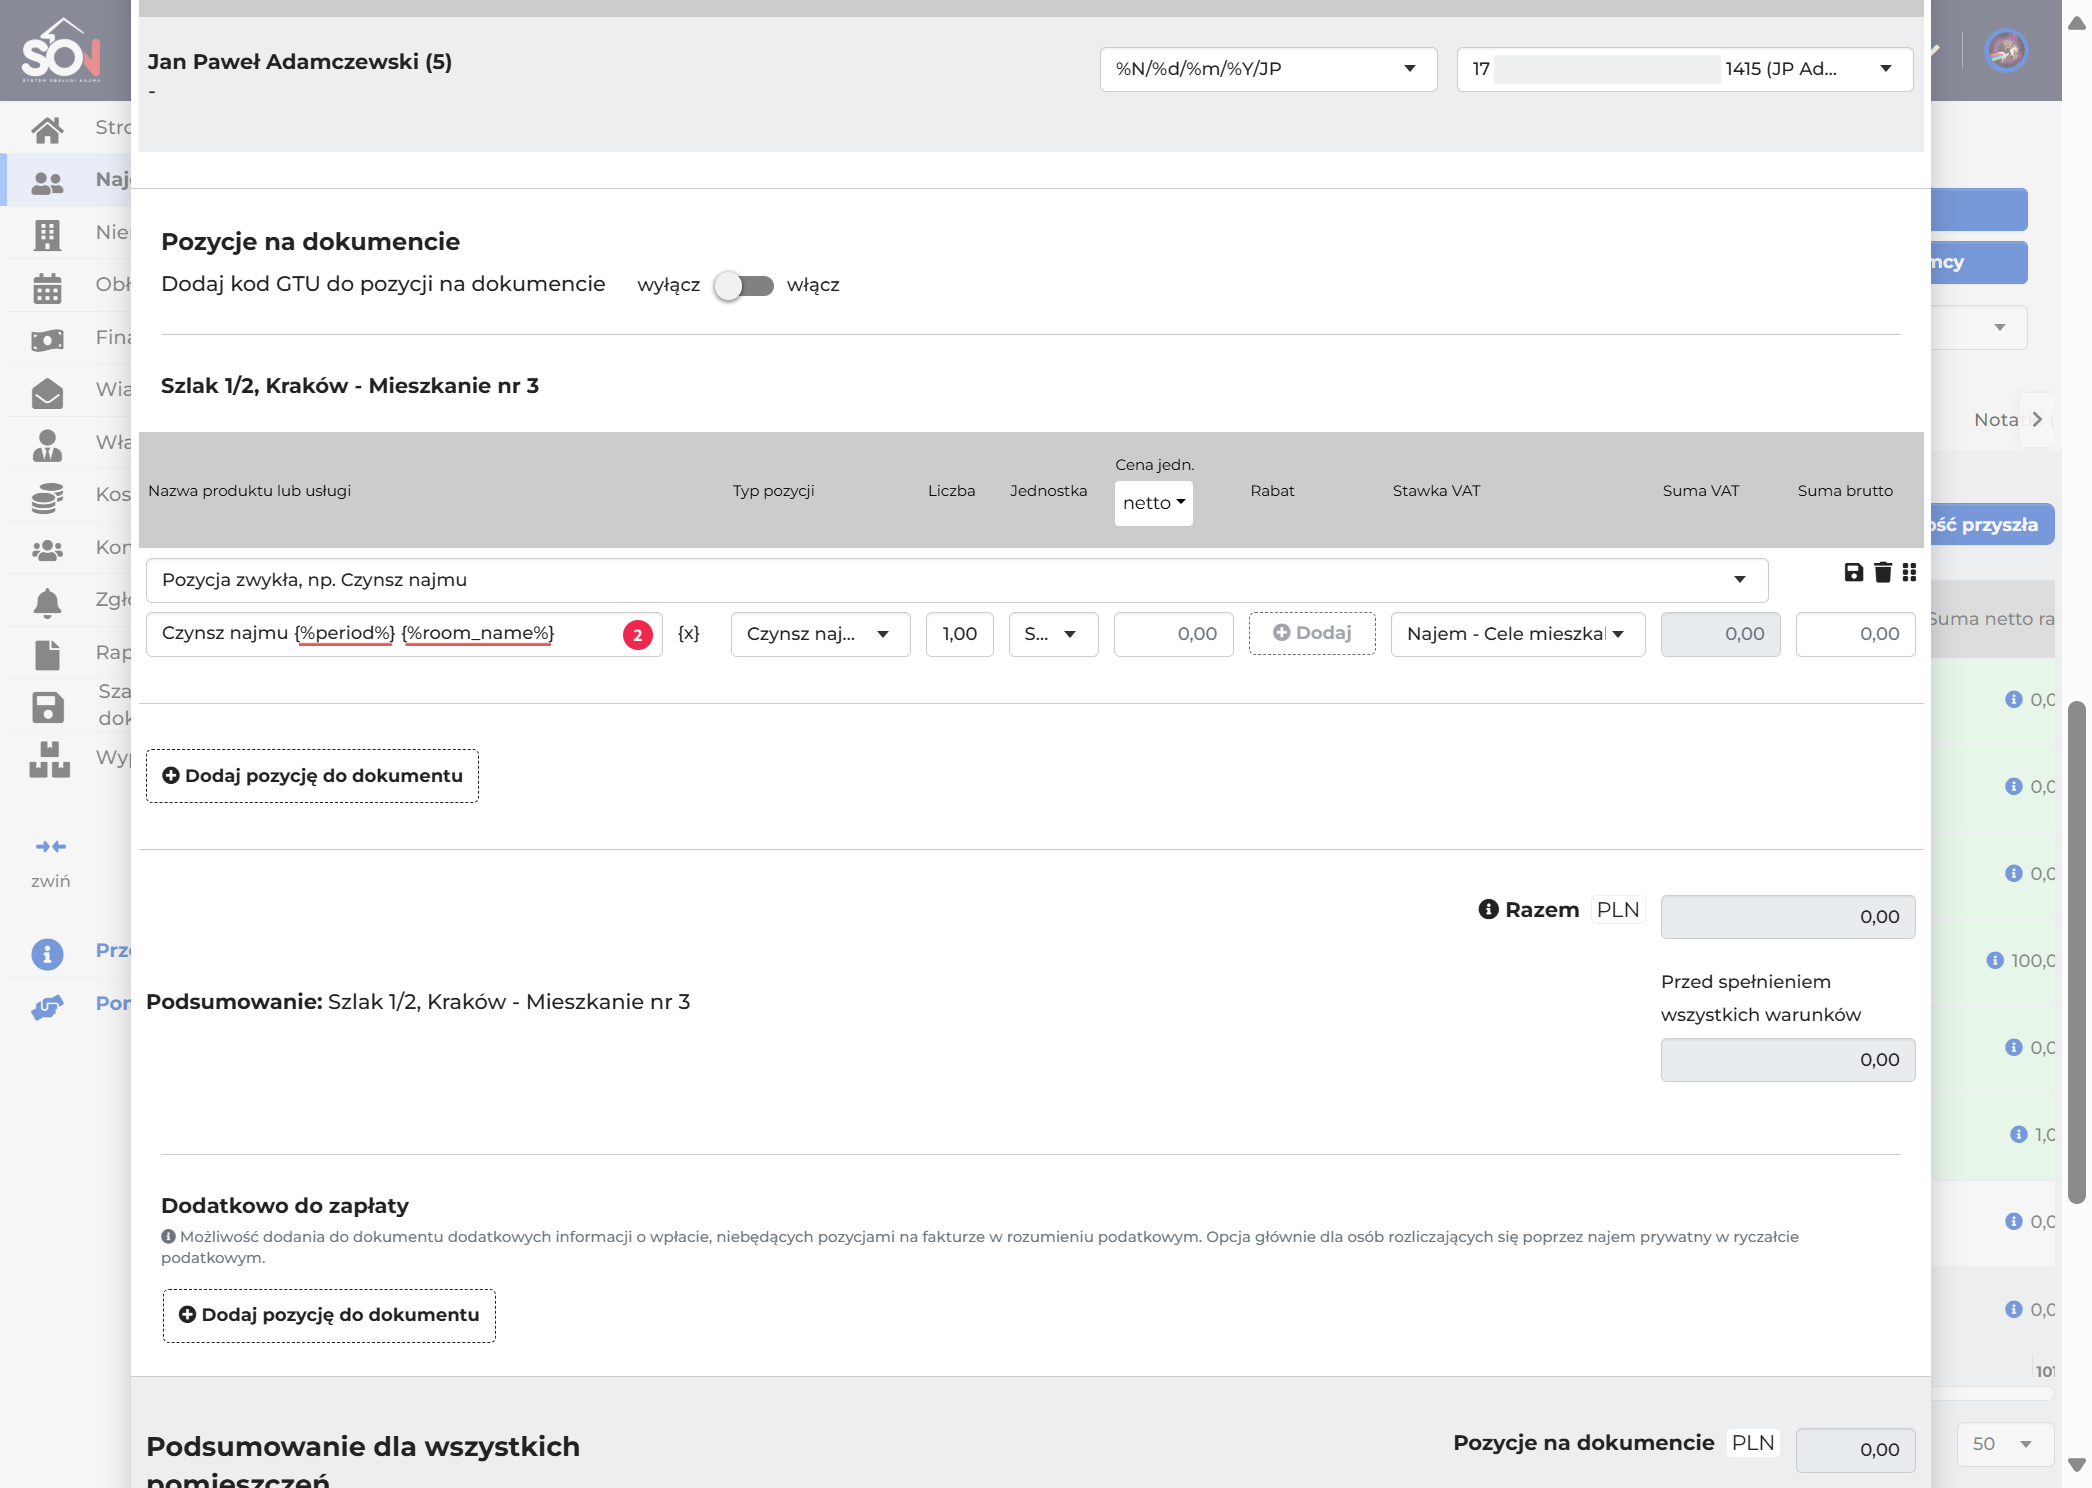Click the Dodaj discount button
This screenshot has height=1488, width=2092.
pos(1312,633)
